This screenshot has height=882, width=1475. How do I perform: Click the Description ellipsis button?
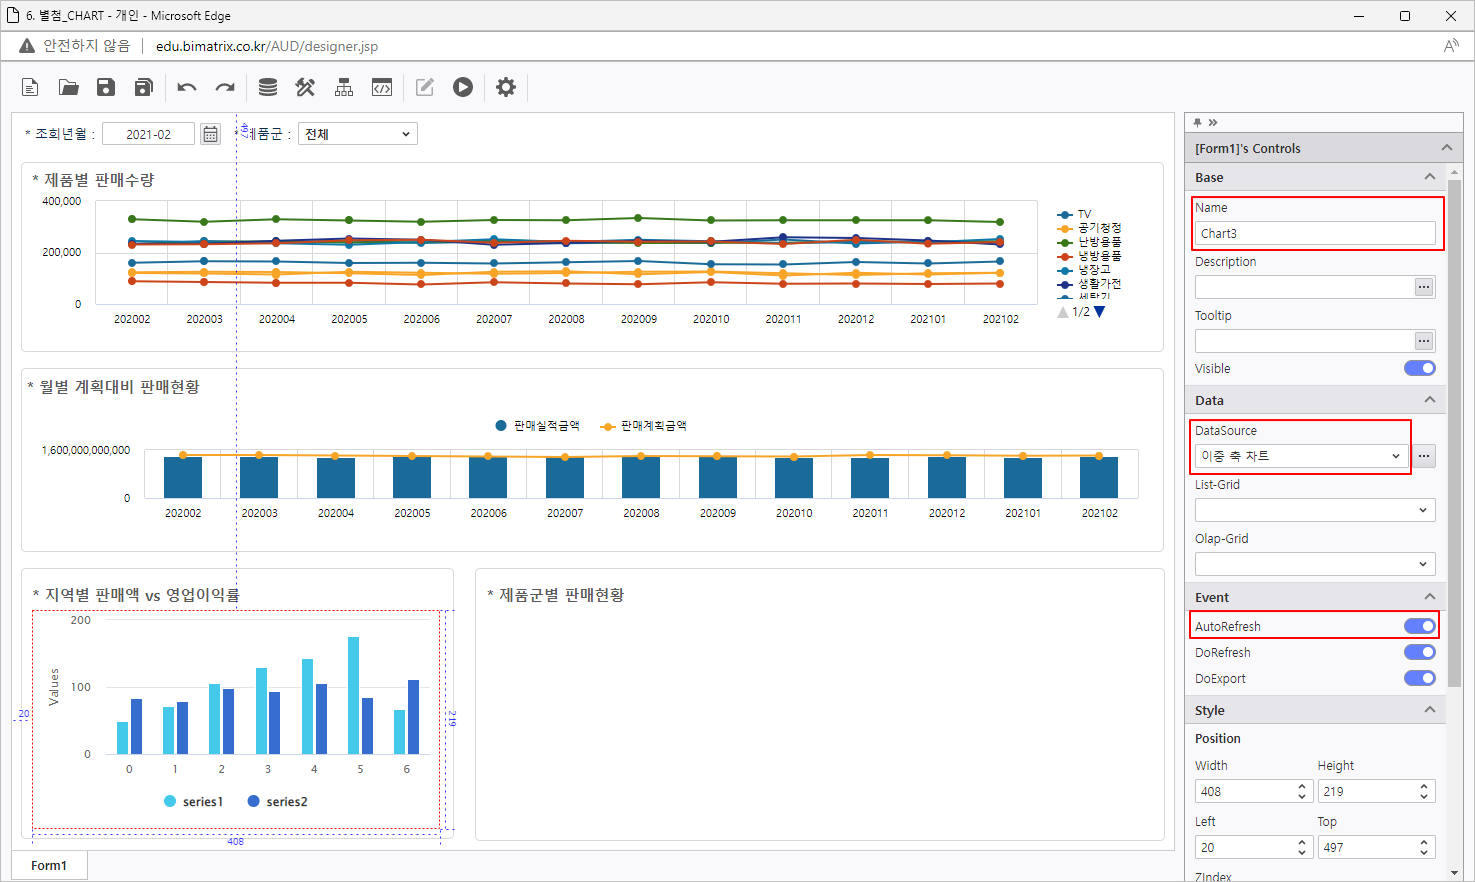click(1424, 287)
